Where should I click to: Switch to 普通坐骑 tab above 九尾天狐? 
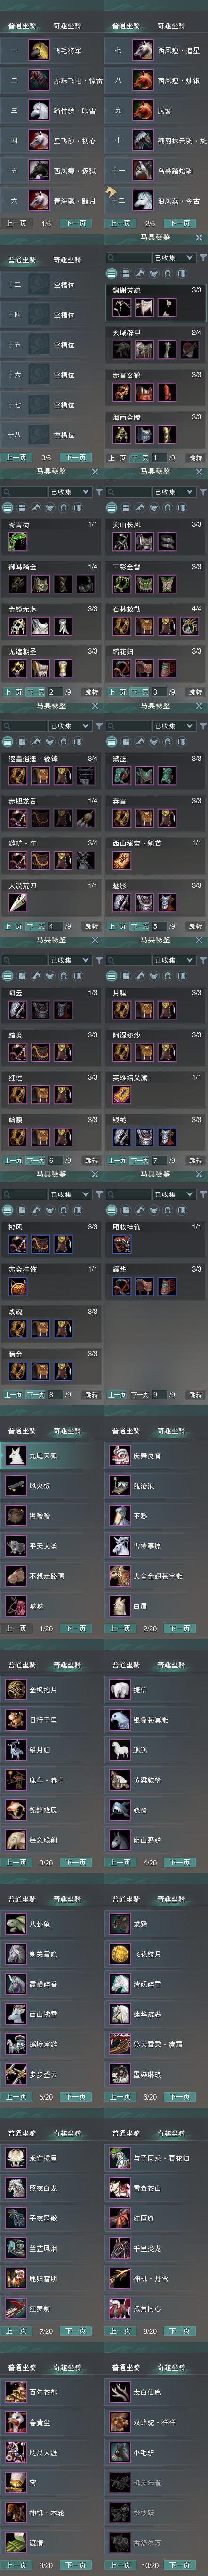(x=22, y=1431)
